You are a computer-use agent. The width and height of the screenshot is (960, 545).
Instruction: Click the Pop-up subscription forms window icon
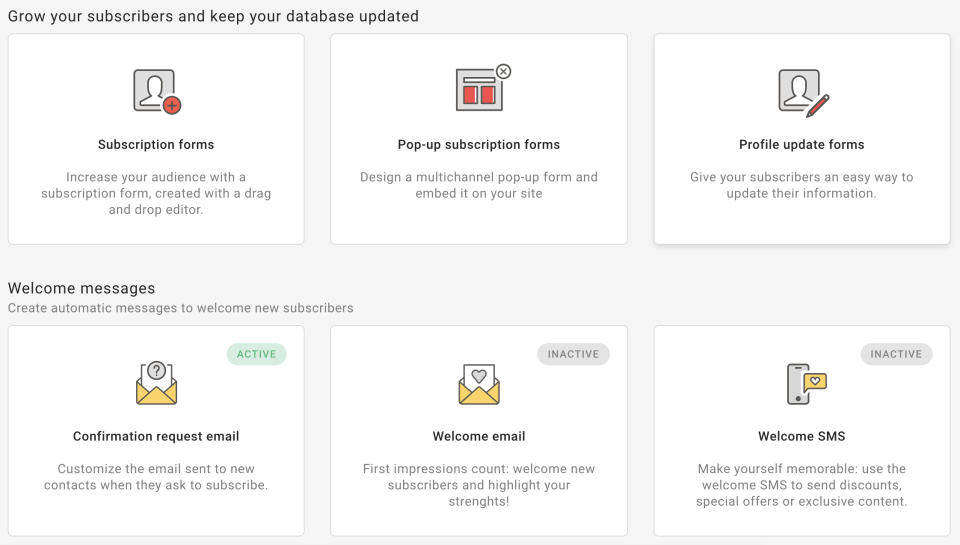point(480,89)
